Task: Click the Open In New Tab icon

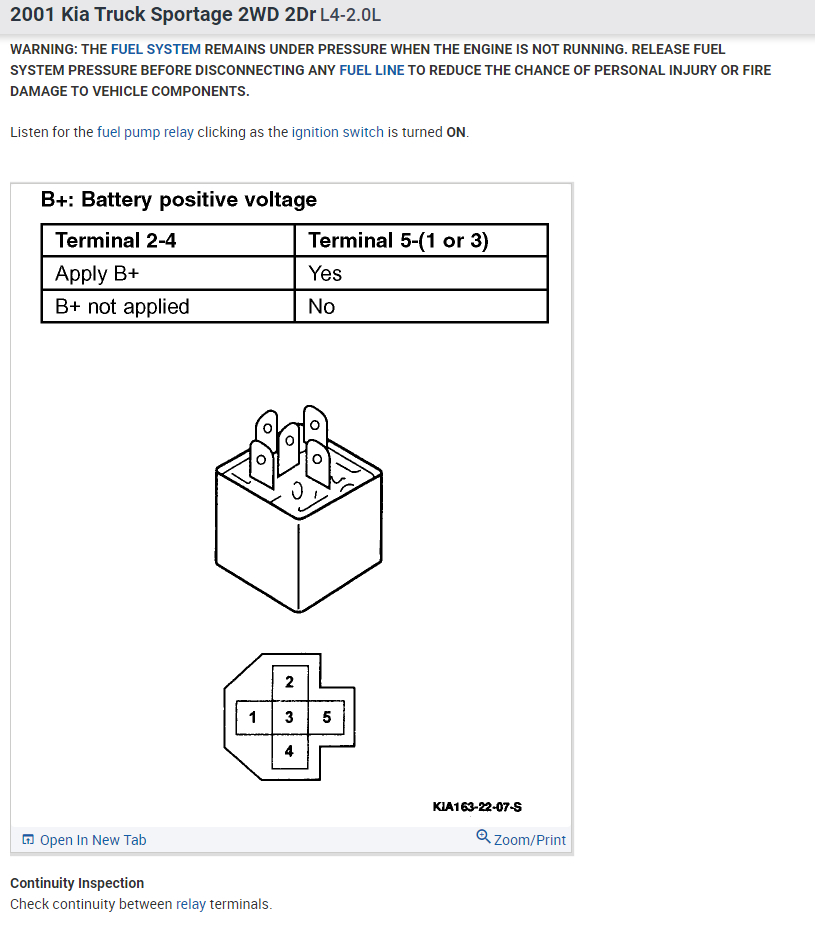Action: [28, 840]
